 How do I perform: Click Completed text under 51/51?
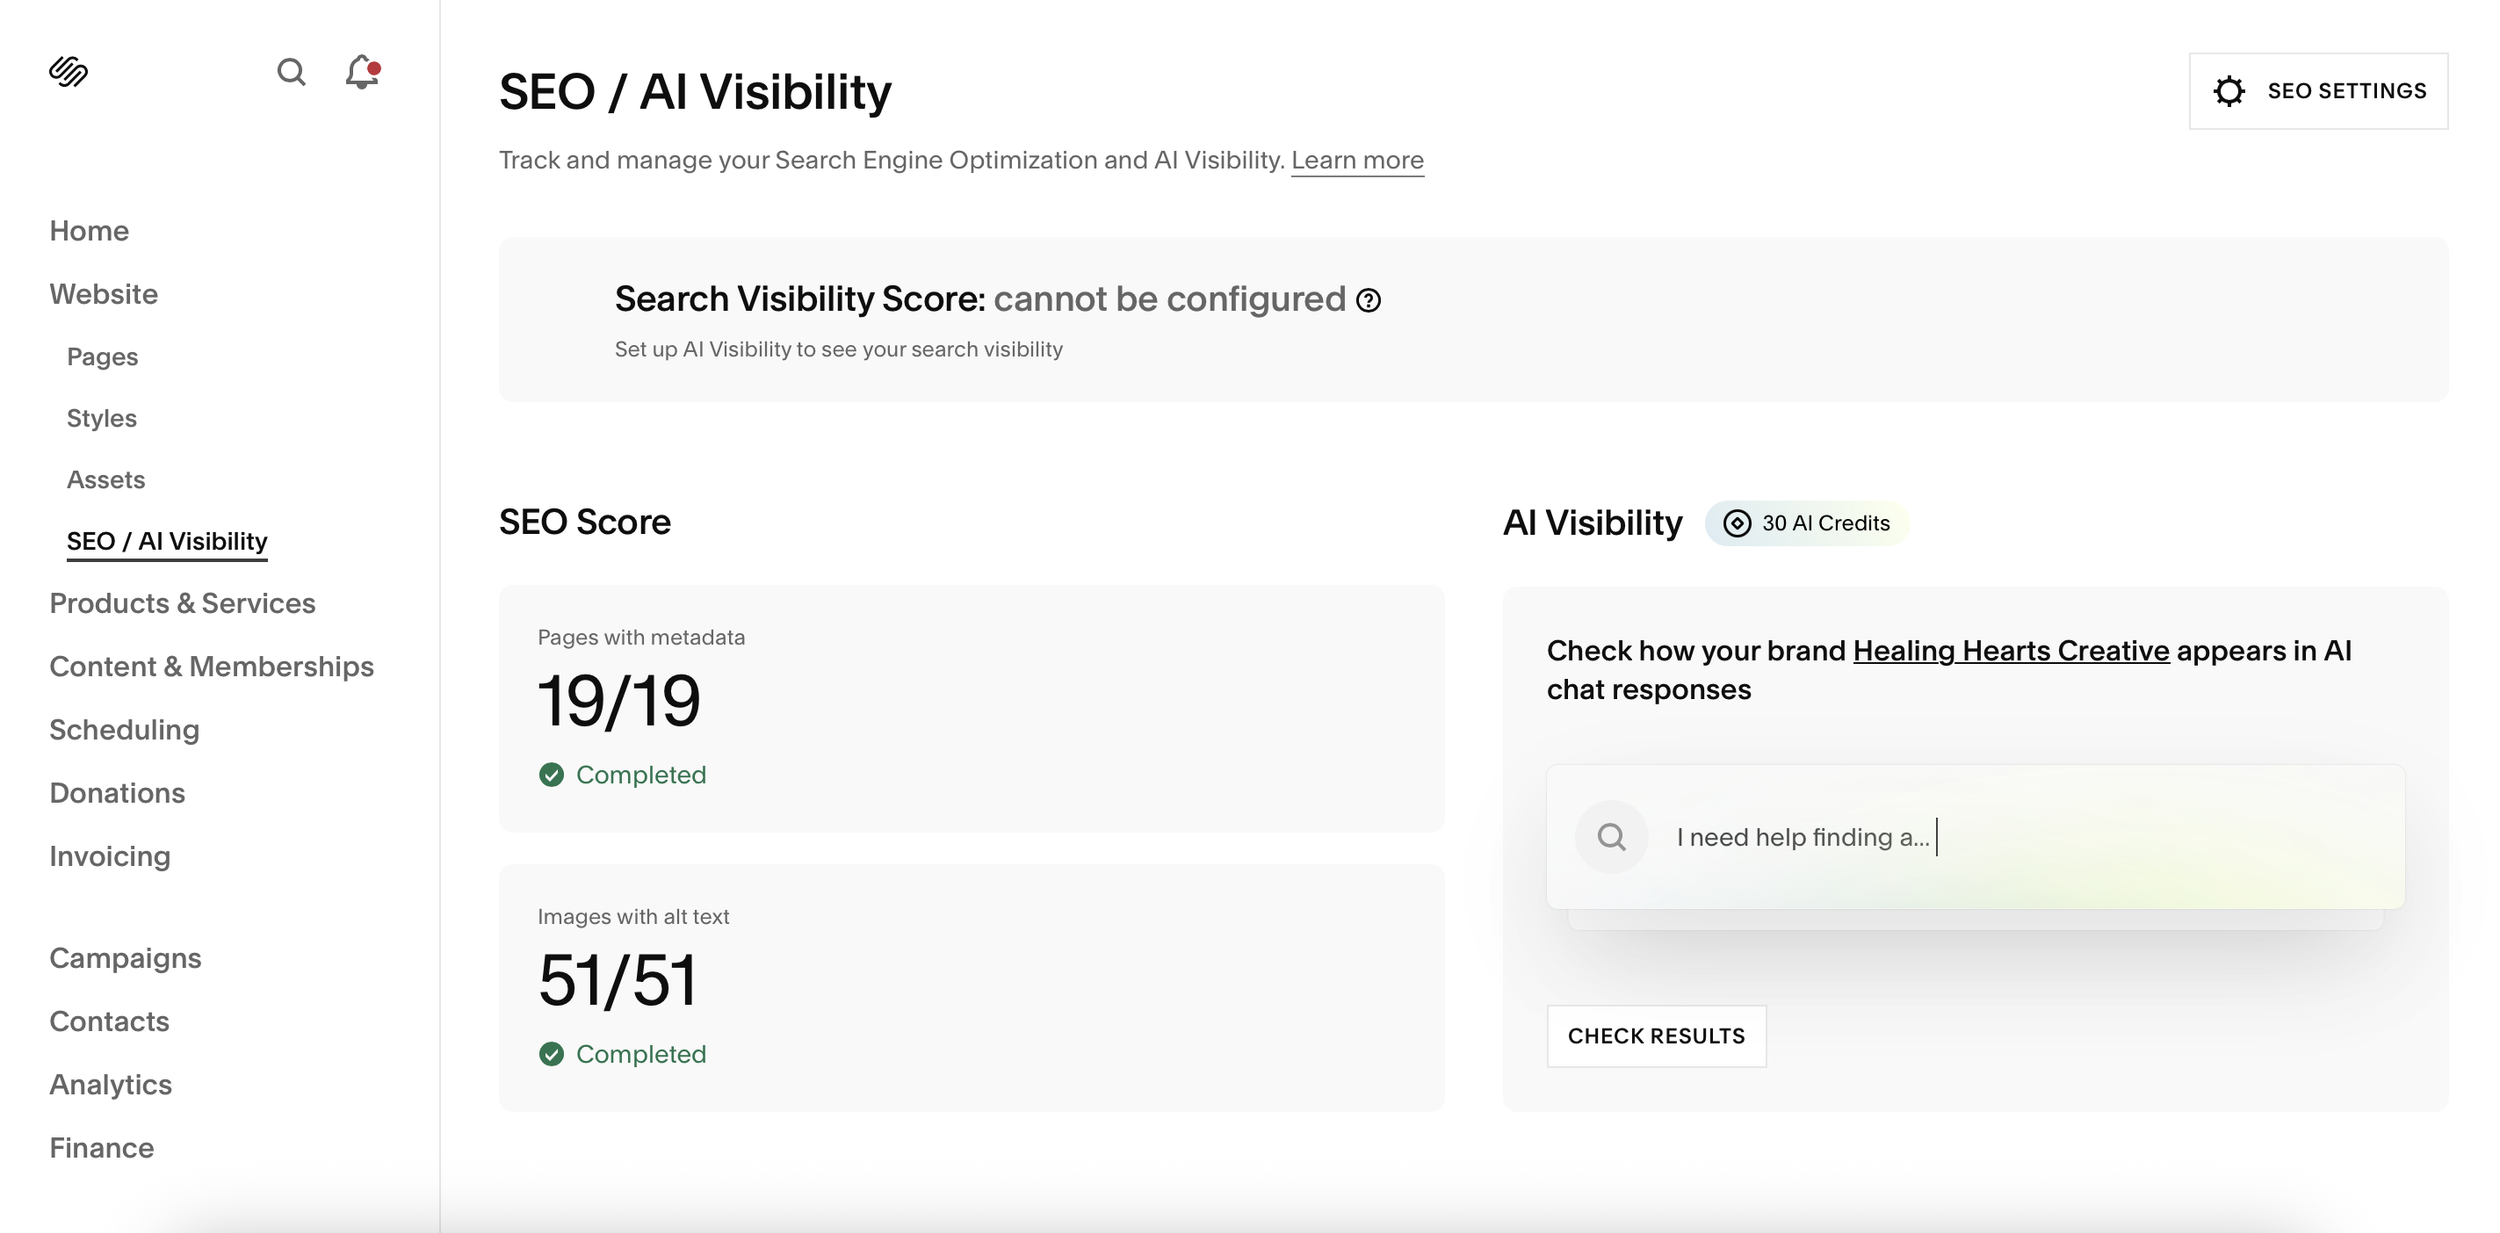pos(641,1054)
